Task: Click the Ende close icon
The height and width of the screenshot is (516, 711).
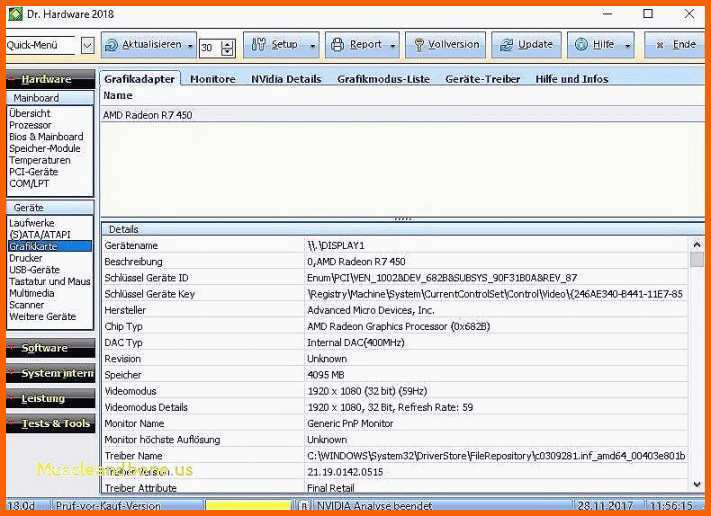Action: 660,45
